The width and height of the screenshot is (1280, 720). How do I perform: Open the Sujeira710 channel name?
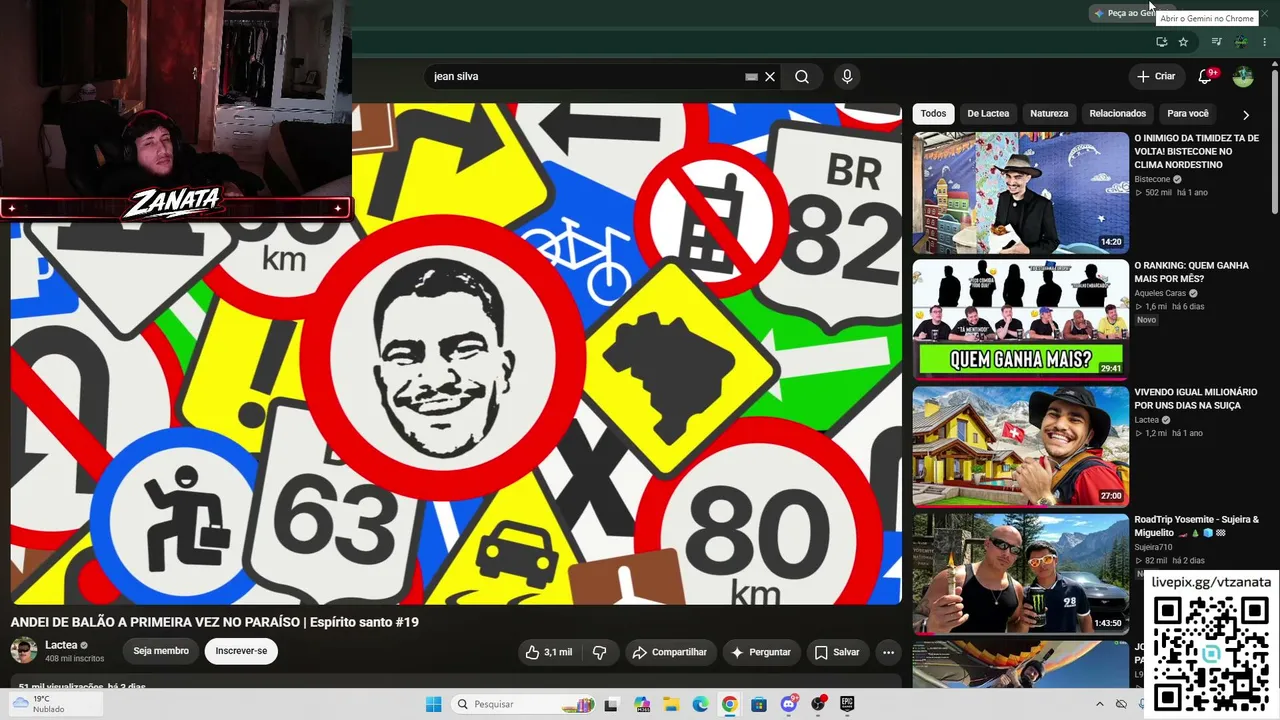(x=1153, y=548)
